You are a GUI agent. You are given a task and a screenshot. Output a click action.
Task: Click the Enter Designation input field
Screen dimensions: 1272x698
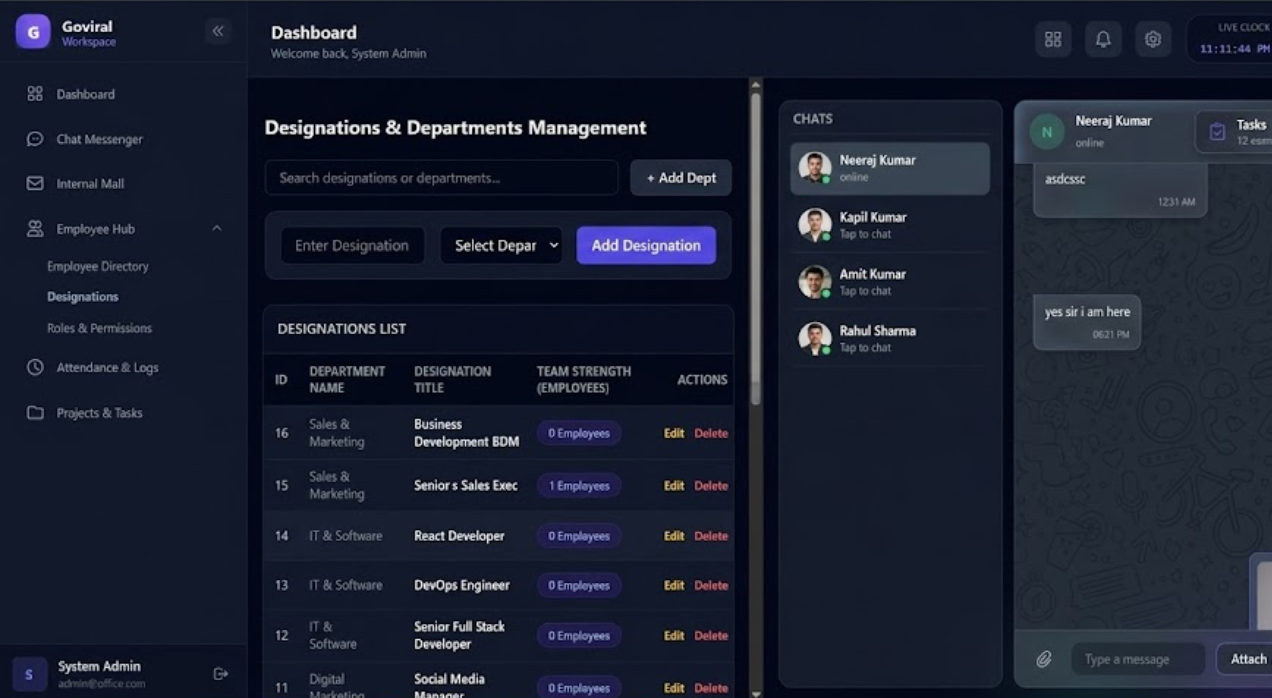[x=352, y=245]
